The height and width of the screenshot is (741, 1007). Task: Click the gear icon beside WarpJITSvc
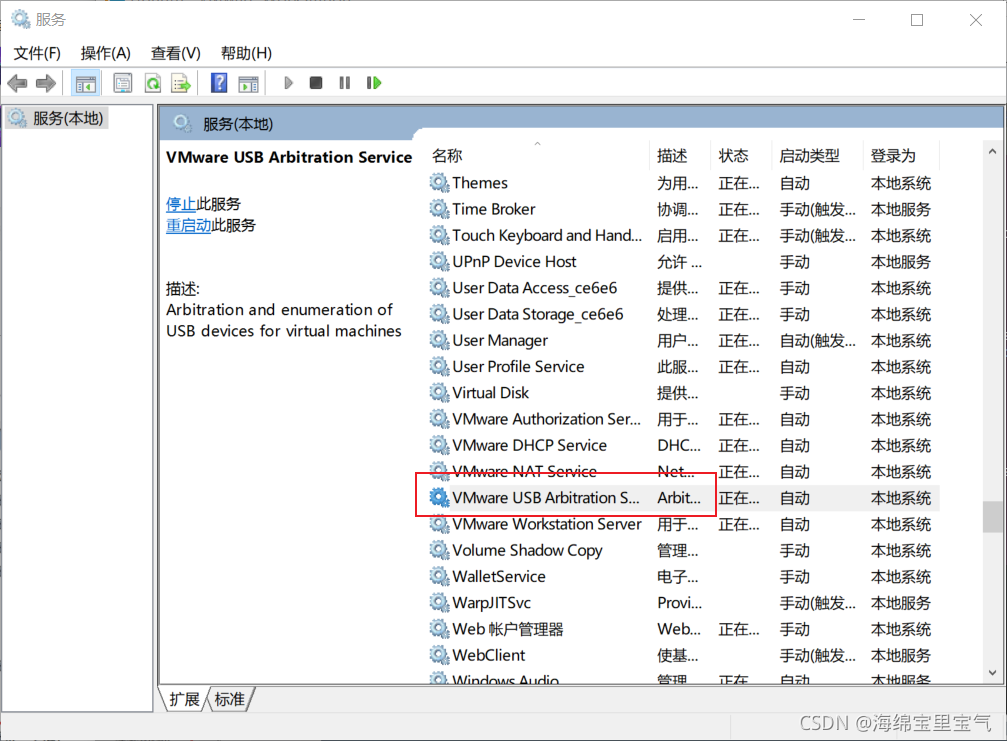click(x=439, y=603)
